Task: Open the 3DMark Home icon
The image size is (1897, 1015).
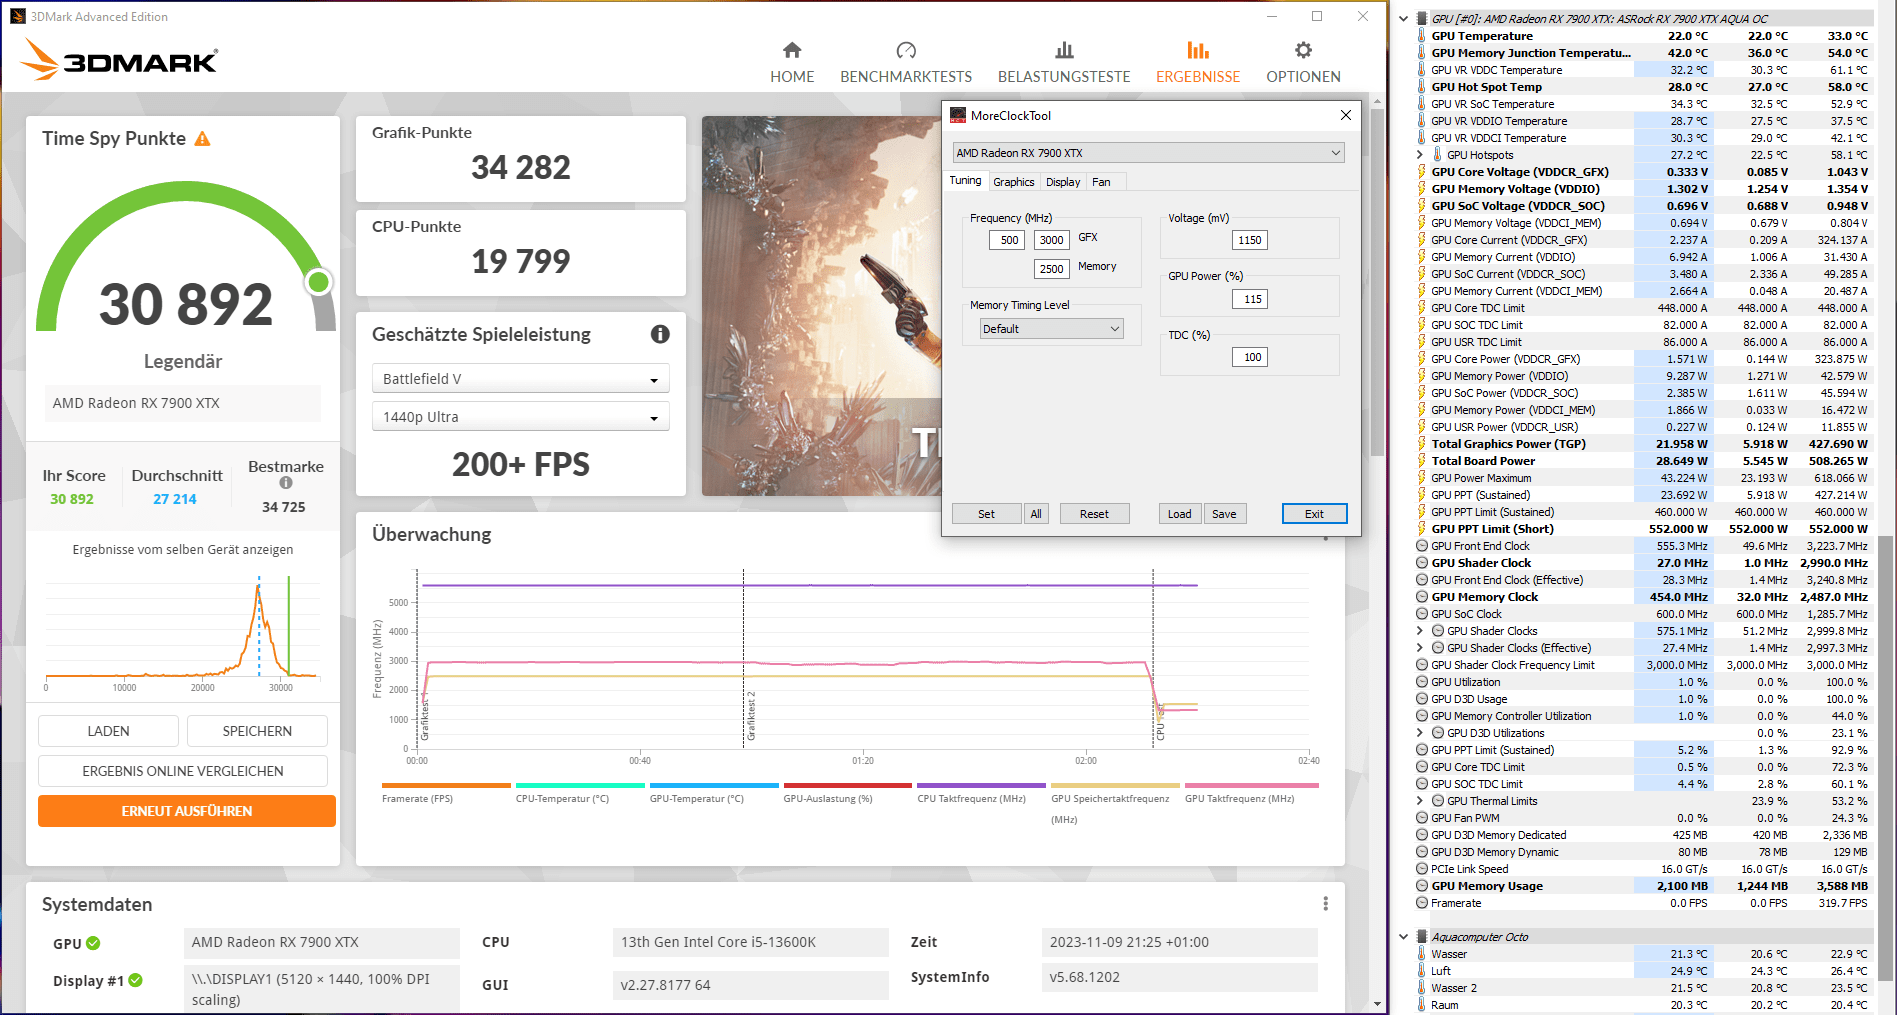Action: (792, 50)
